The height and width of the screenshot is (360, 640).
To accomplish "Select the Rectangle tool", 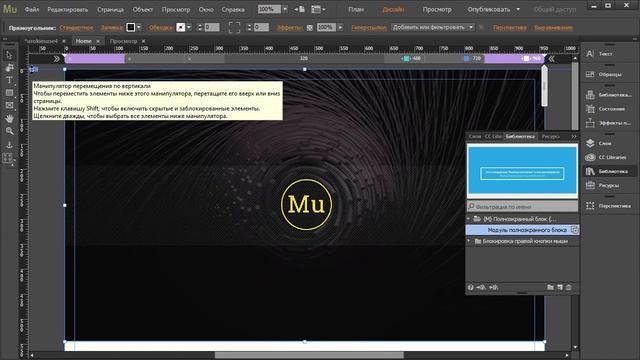I will click(9, 93).
